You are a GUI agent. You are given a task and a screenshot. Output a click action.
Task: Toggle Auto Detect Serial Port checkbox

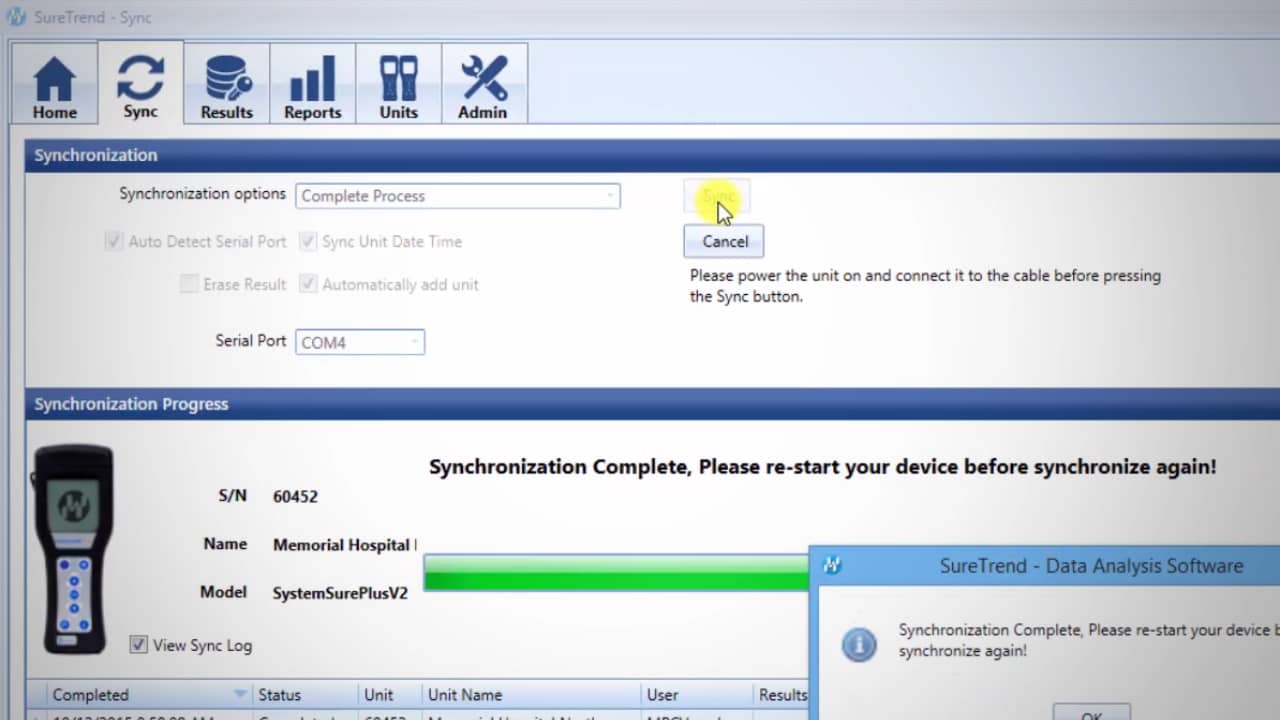[x=113, y=242]
